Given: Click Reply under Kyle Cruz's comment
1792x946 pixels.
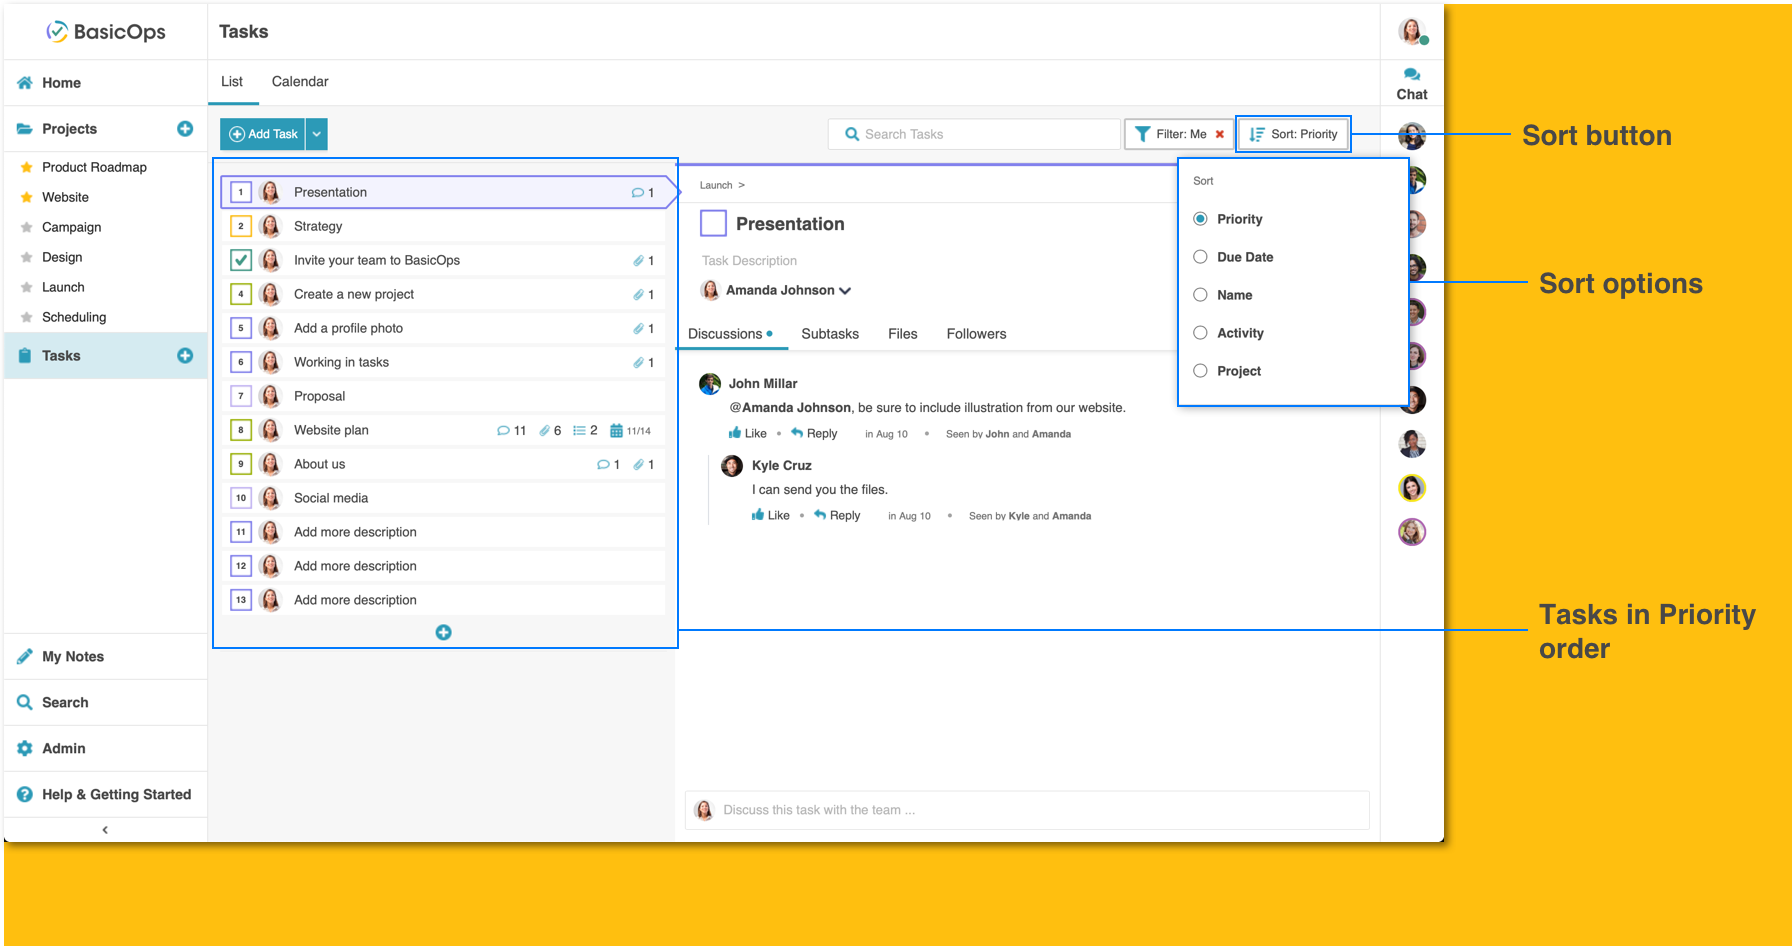Looking at the screenshot, I should tap(837, 515).
